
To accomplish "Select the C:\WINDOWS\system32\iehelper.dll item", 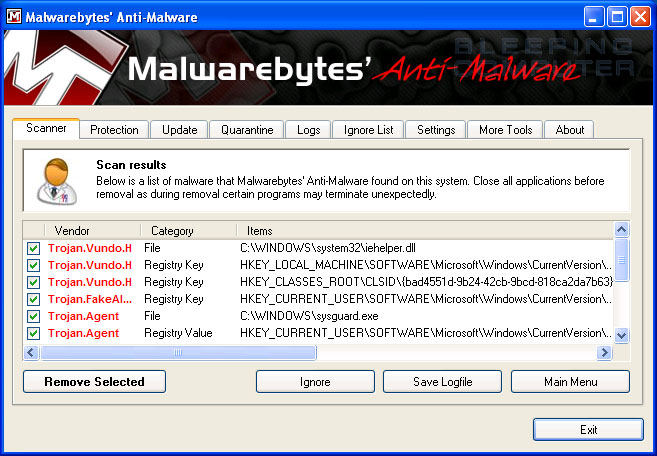I will 328,248.
